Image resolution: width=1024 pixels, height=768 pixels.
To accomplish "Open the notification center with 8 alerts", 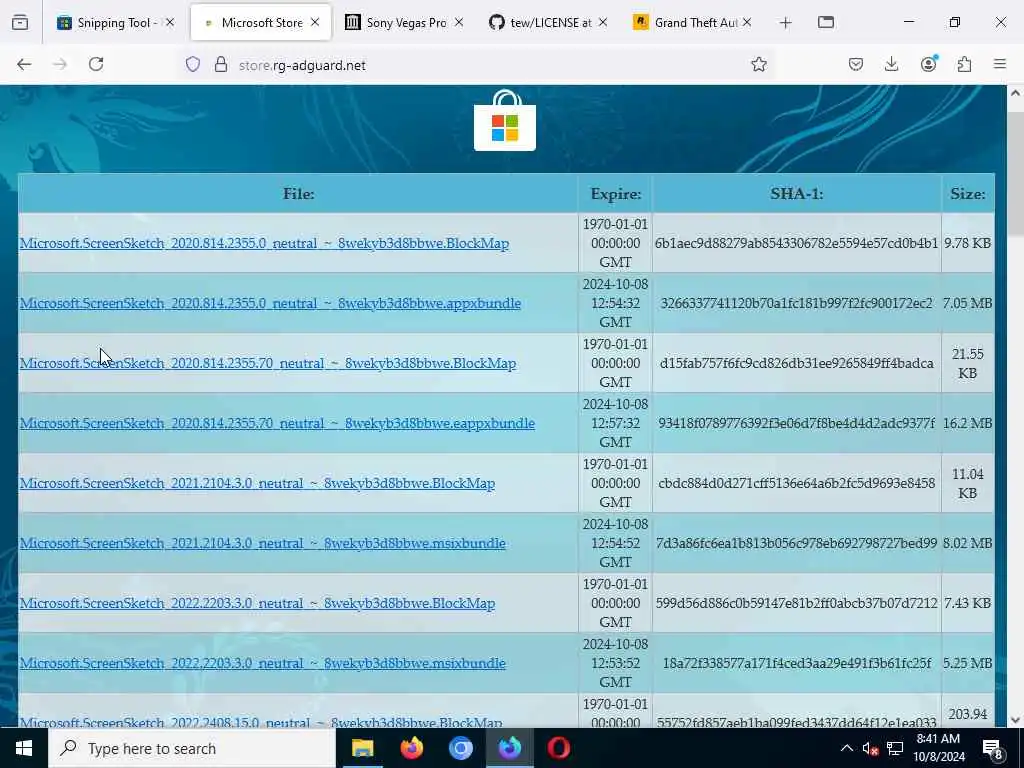I will pos(993,749).
